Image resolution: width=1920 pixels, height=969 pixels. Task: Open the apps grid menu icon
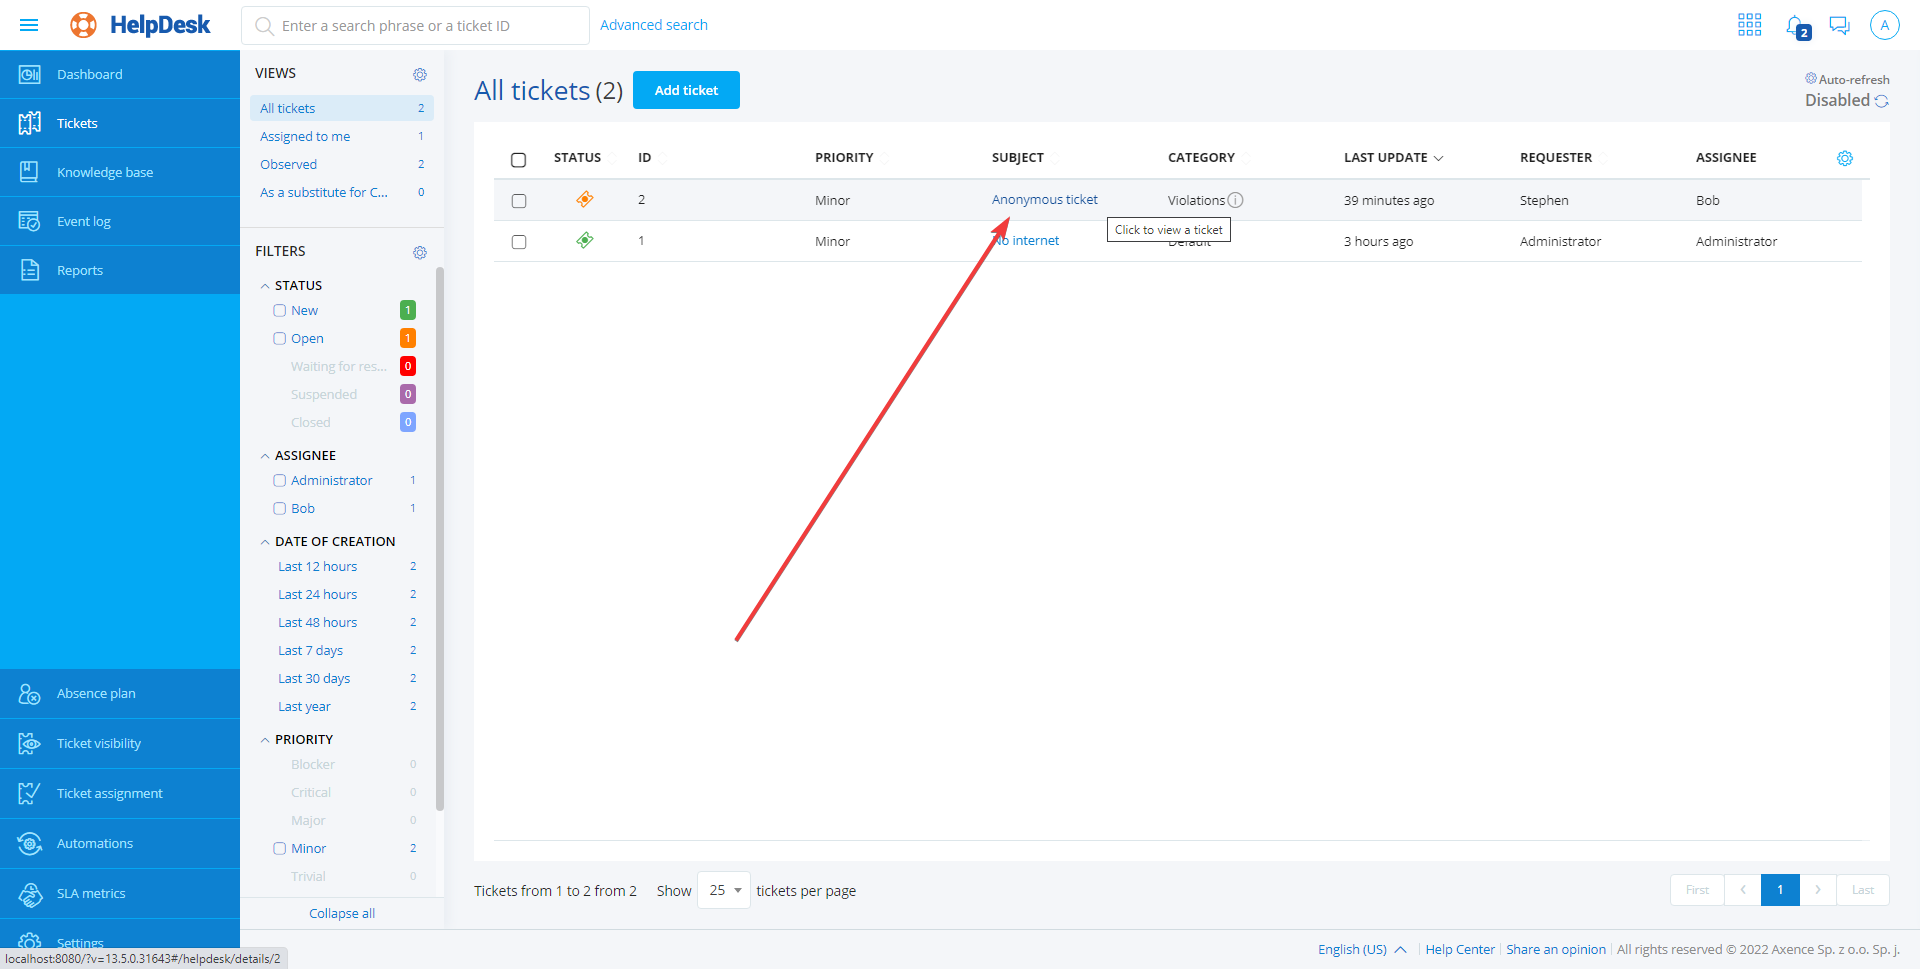coord(1749,25)
